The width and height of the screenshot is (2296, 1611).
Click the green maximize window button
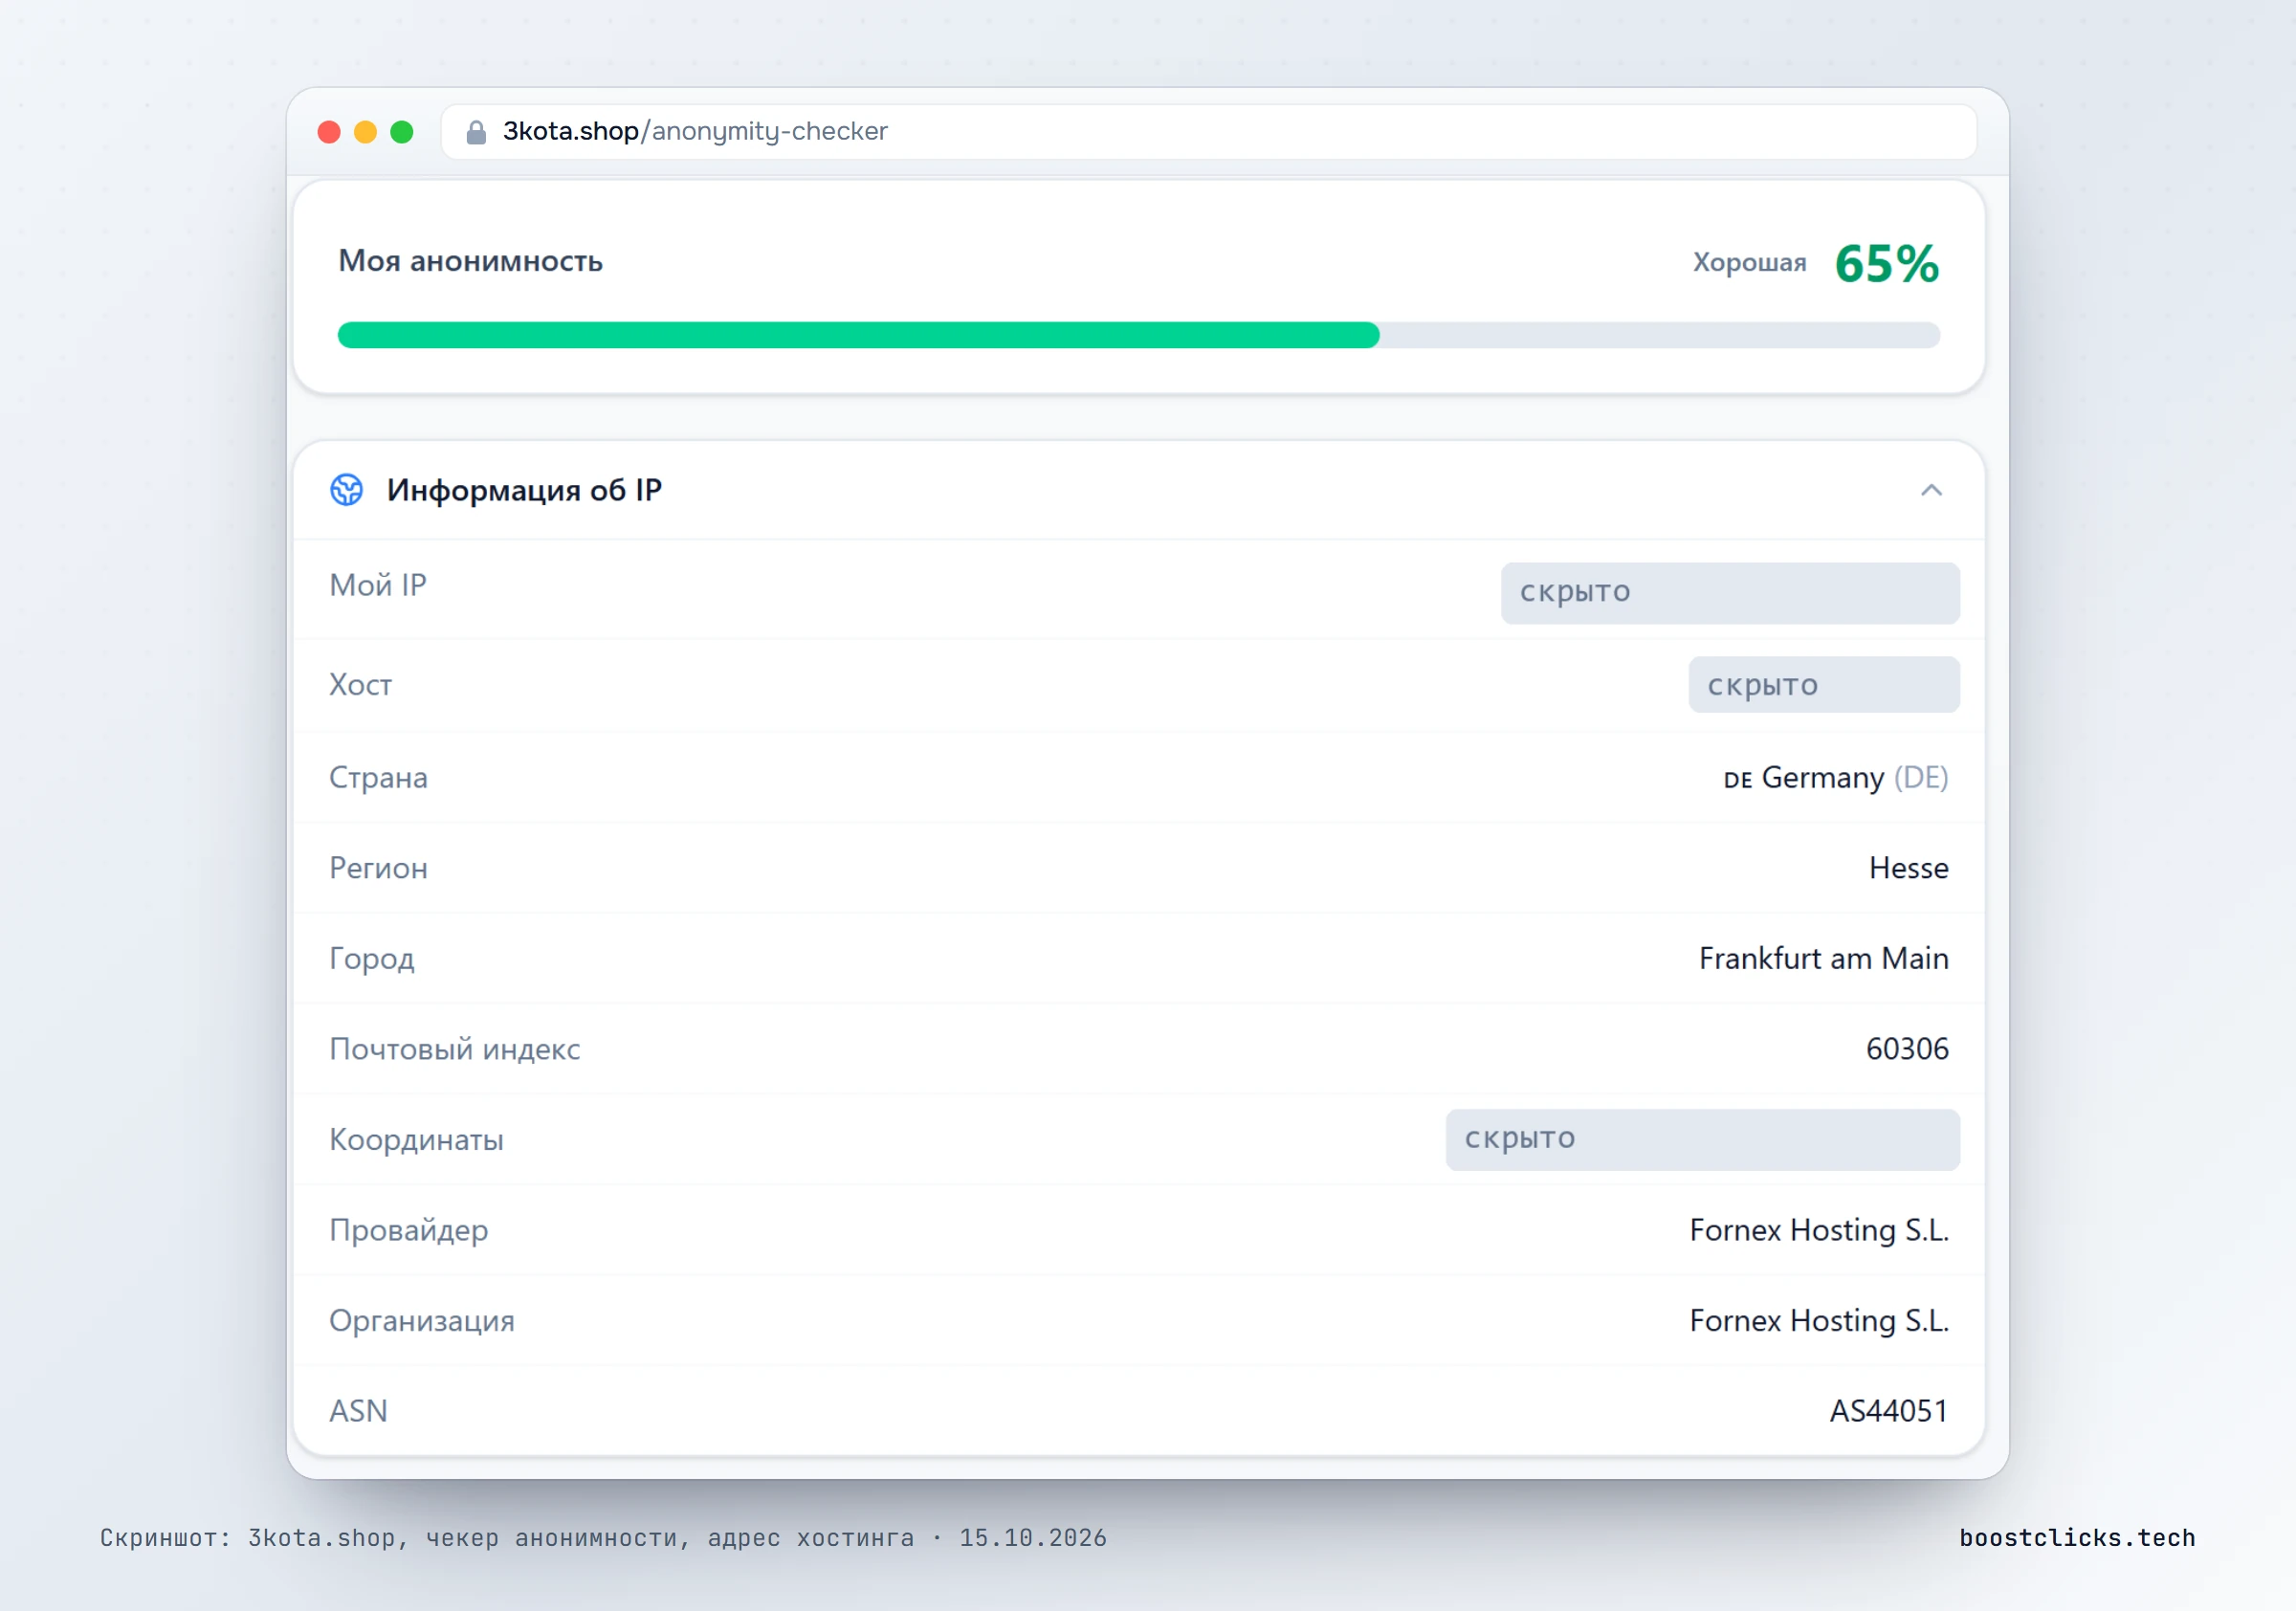pos(402,132)
